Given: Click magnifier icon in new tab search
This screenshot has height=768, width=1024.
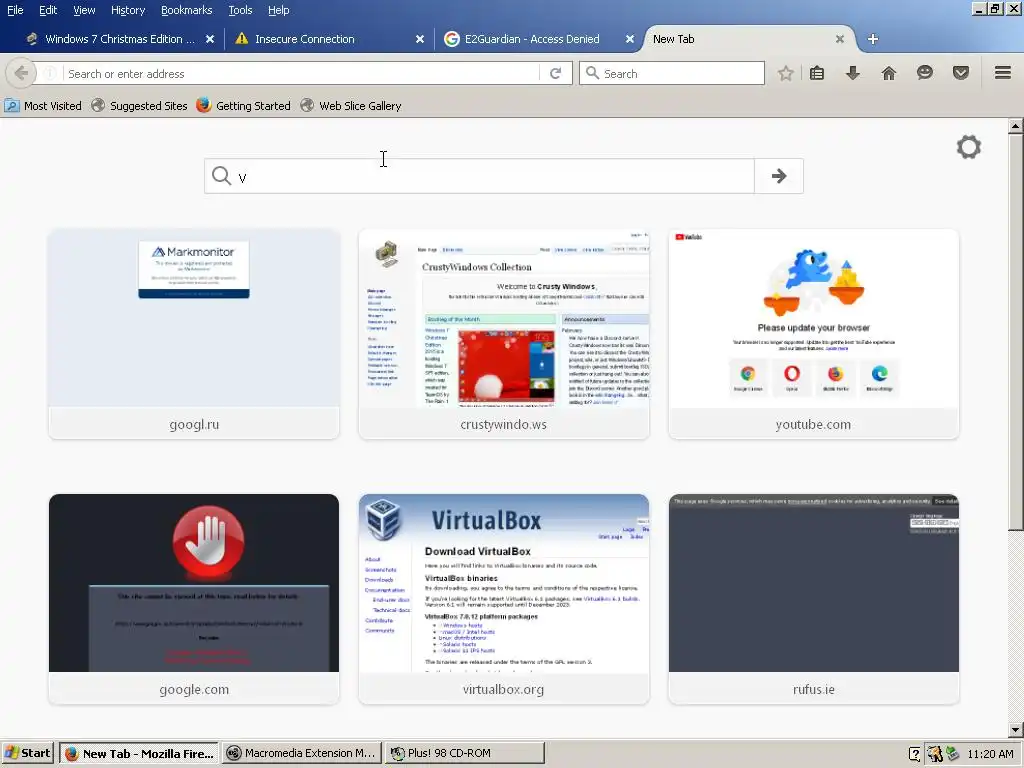Looking at the screenshot, I should click(x=221, y=176).
